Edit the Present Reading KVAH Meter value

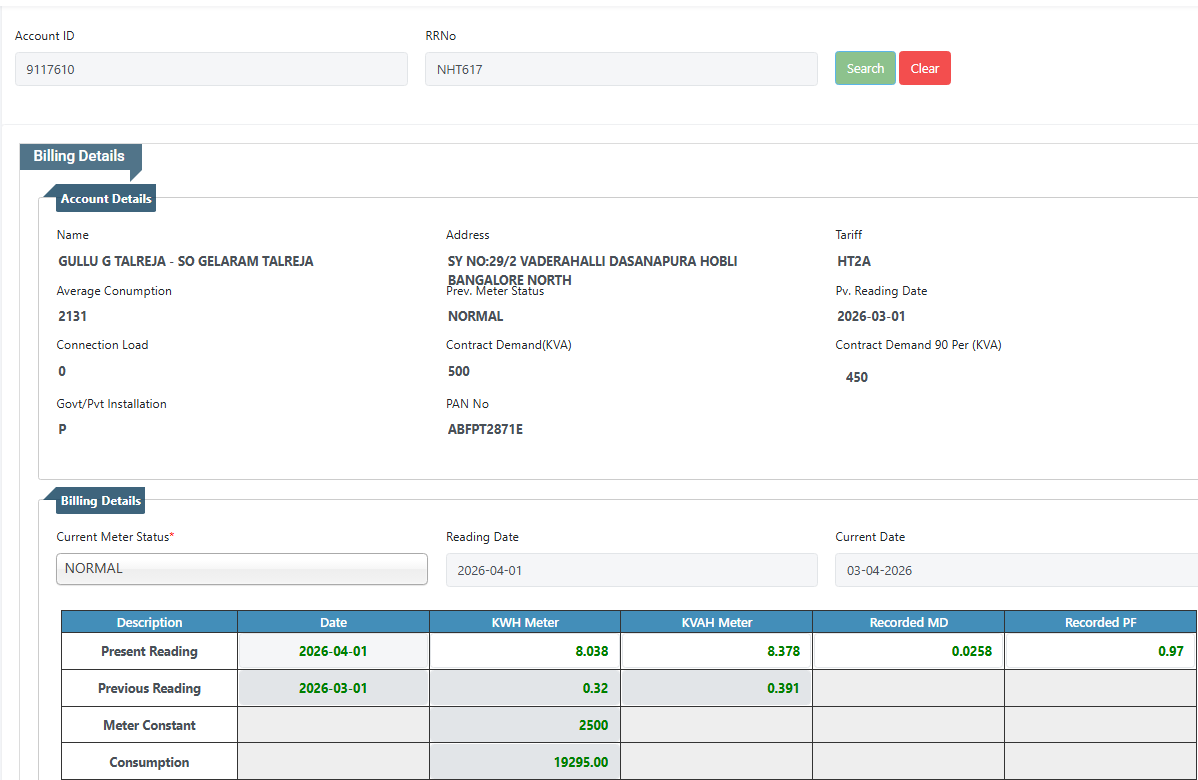(716, 651)
